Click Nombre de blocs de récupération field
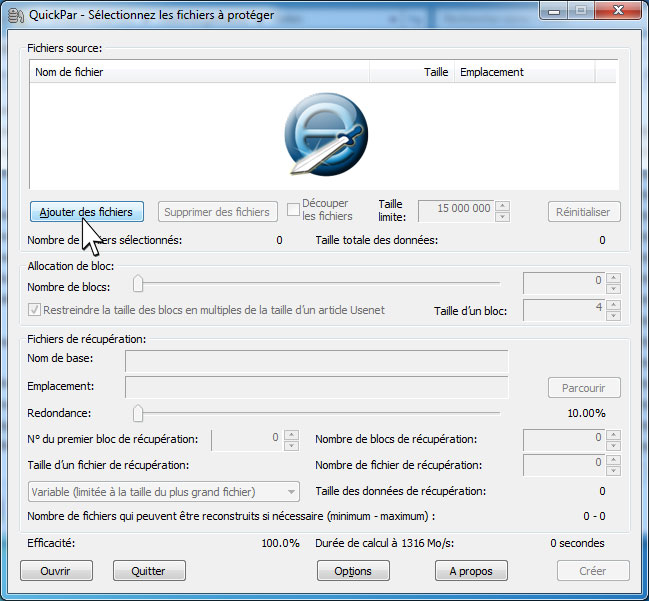The height and width of the screenshot is (601, 649). 563,440
